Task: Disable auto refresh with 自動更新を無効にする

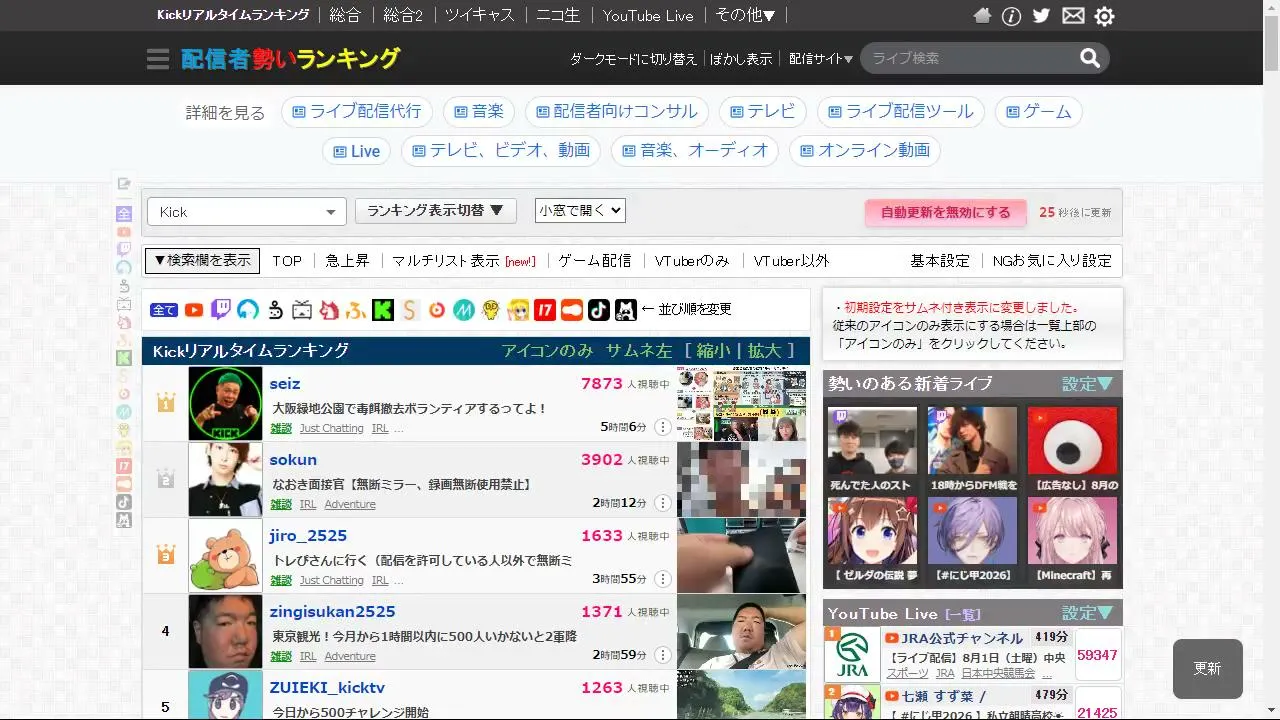Action: click(946, 212)
